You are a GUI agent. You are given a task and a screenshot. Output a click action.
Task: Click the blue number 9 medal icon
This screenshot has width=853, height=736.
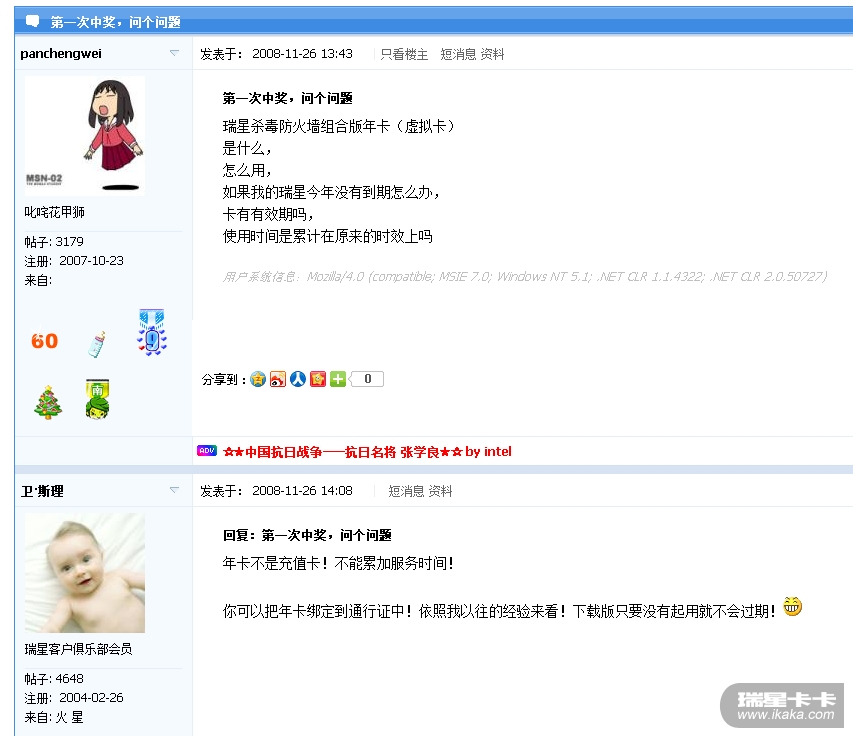pyautogui.click(x=152, y=332)
